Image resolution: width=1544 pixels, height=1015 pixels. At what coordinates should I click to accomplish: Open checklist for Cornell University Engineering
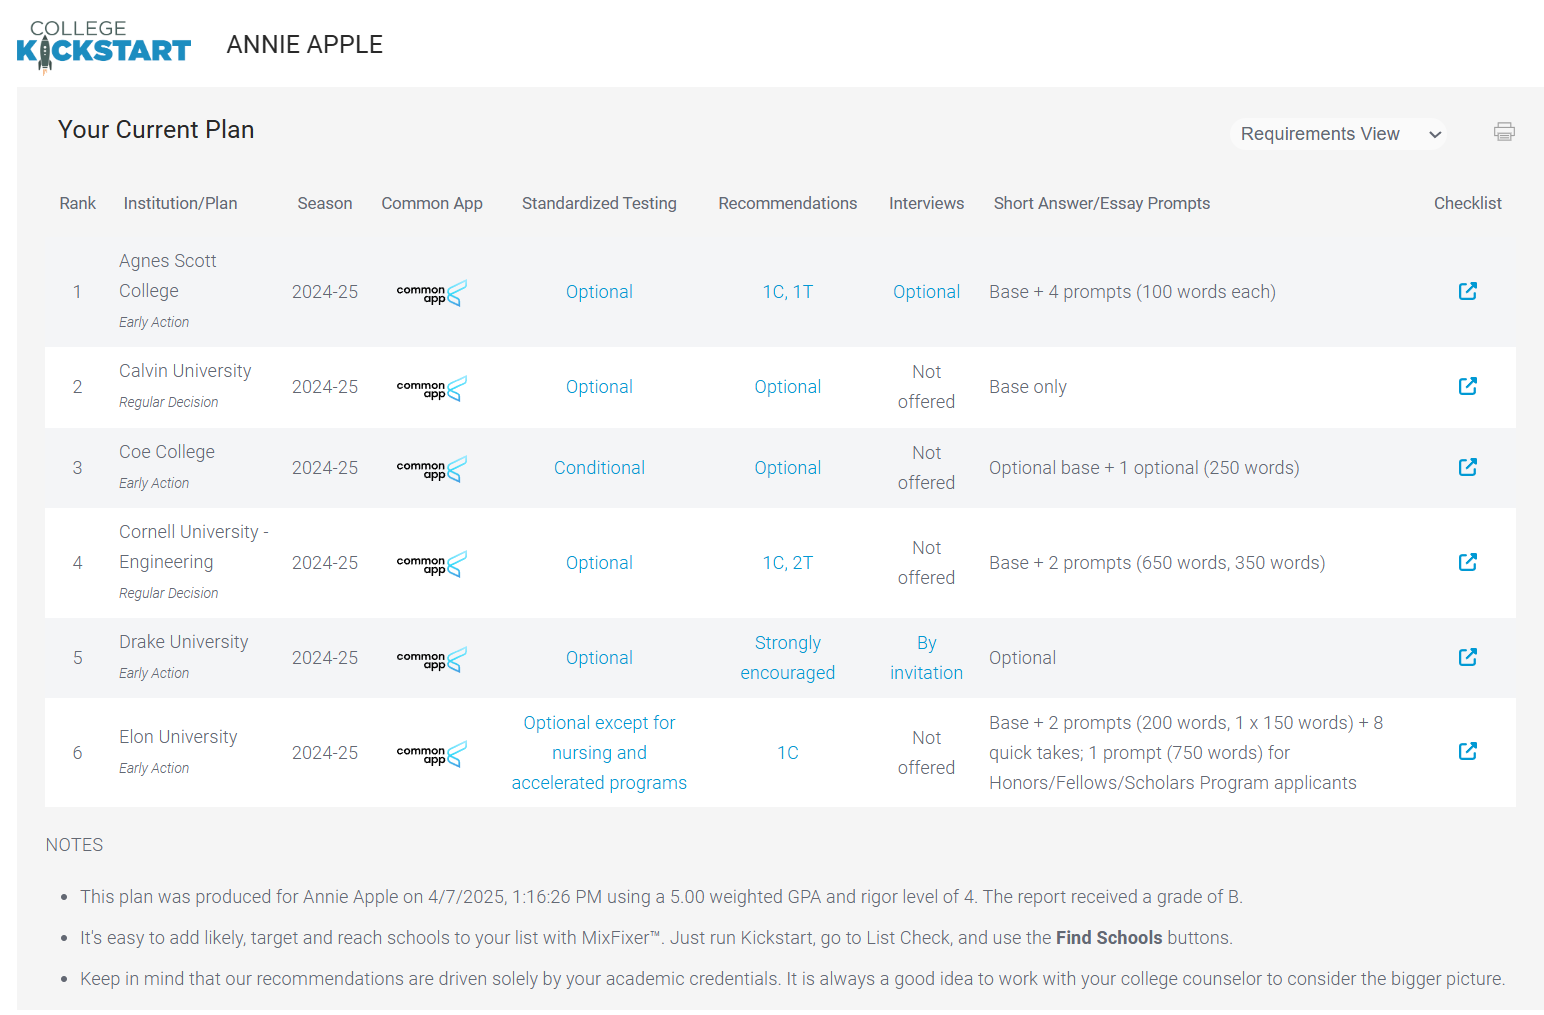(1467, 562)
